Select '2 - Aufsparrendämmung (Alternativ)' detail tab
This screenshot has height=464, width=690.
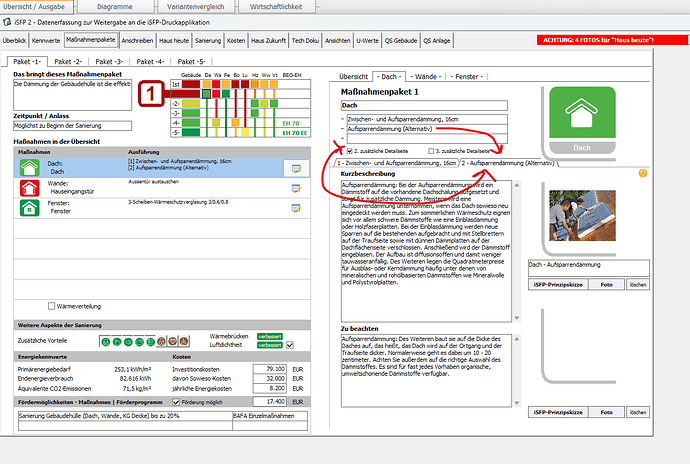pyautogui.click(x=509, y=161)
